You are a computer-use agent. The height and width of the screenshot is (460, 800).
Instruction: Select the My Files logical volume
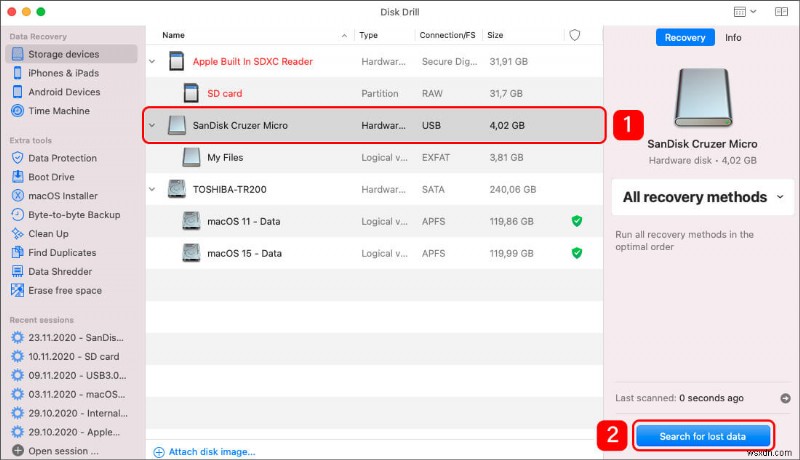tap(374, 158)
